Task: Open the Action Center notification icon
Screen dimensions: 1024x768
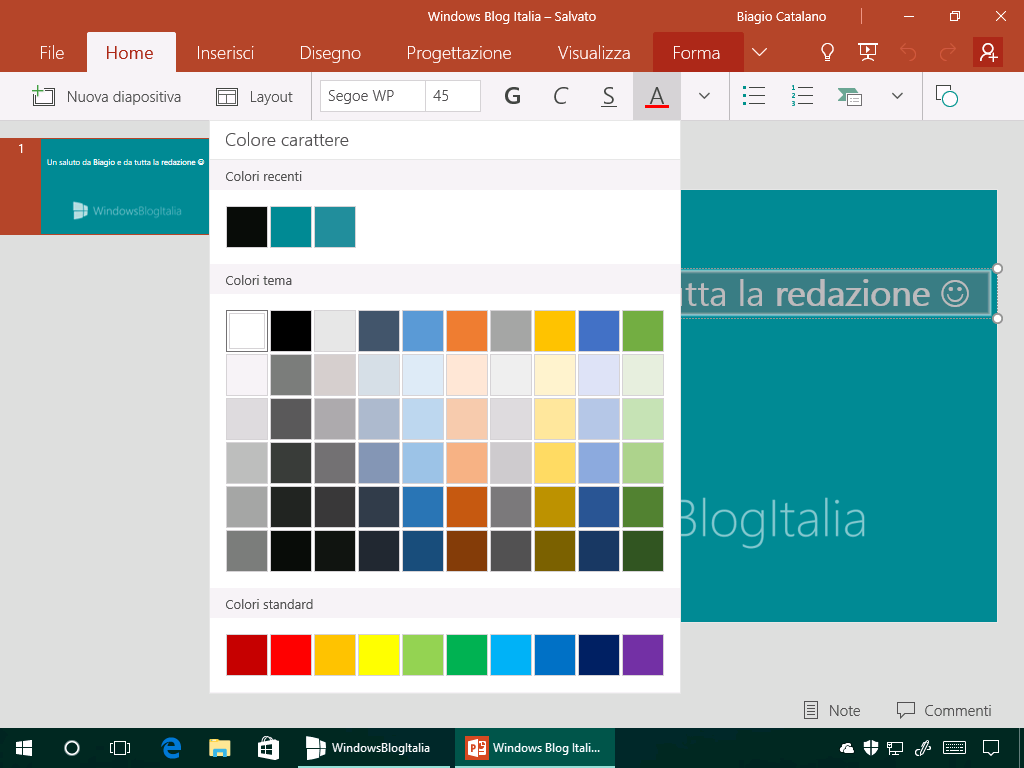Action: point(991,748)
